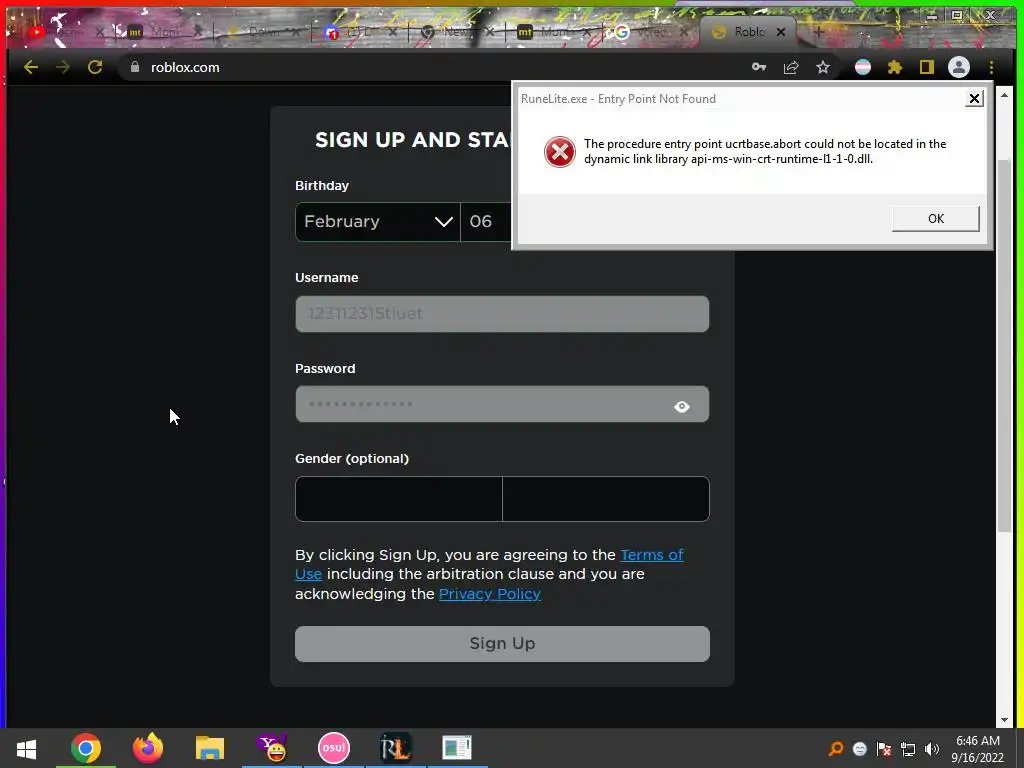The width and height of the screenshot is (1024, 768).
Task: Expand the February month dropdown
Action: 377,221
